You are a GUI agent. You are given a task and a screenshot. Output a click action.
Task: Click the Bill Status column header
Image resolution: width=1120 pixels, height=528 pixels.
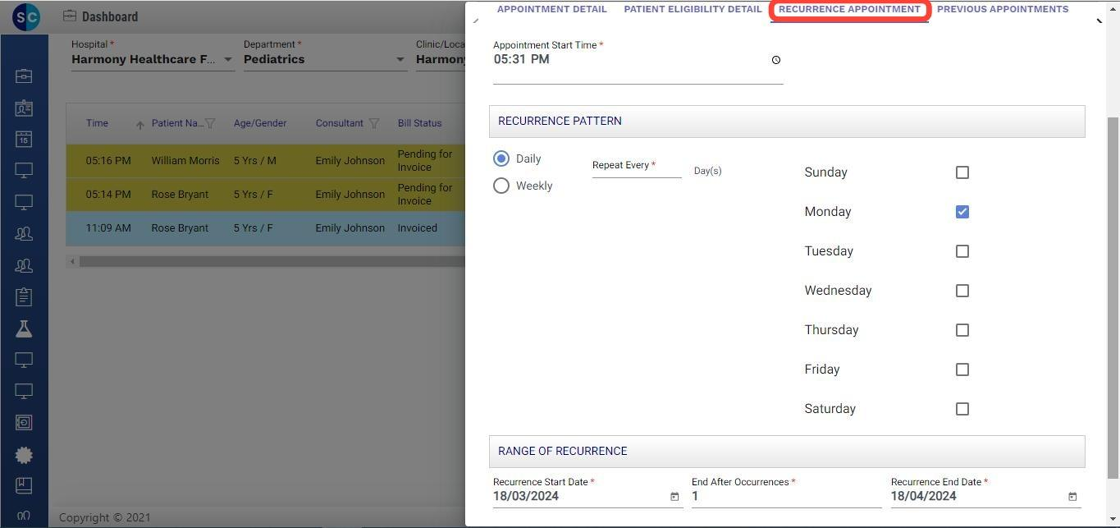click(x=419, y=124)
